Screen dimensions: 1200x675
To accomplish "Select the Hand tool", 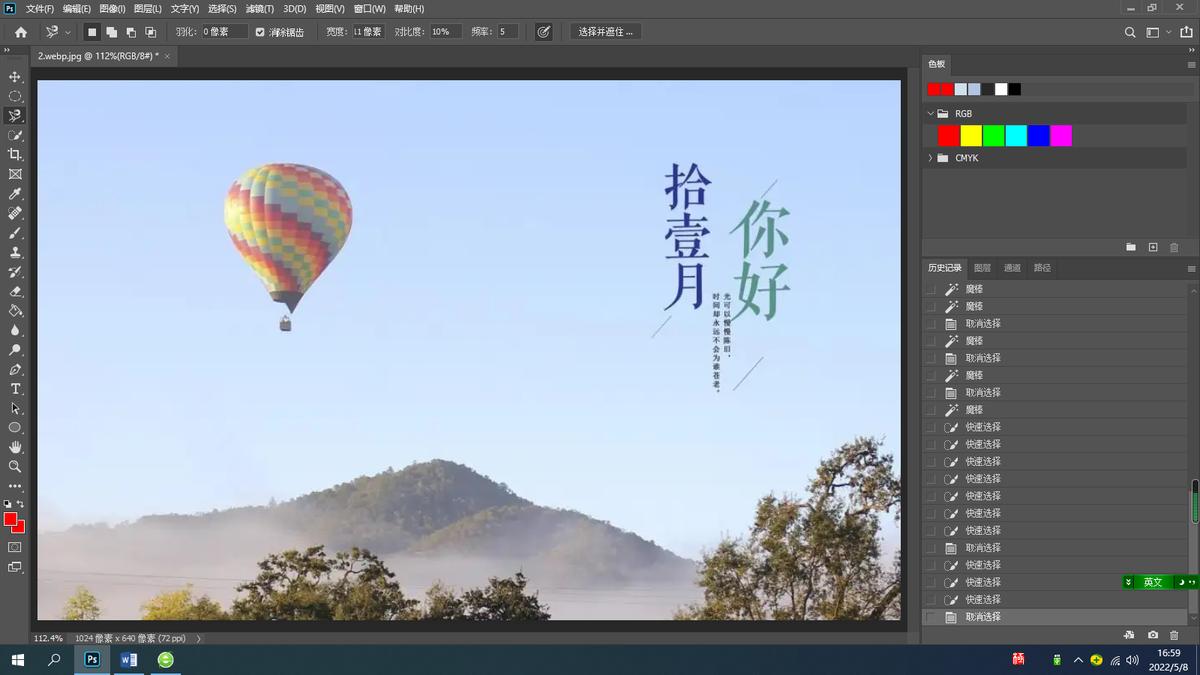I will tap(15, 447).
